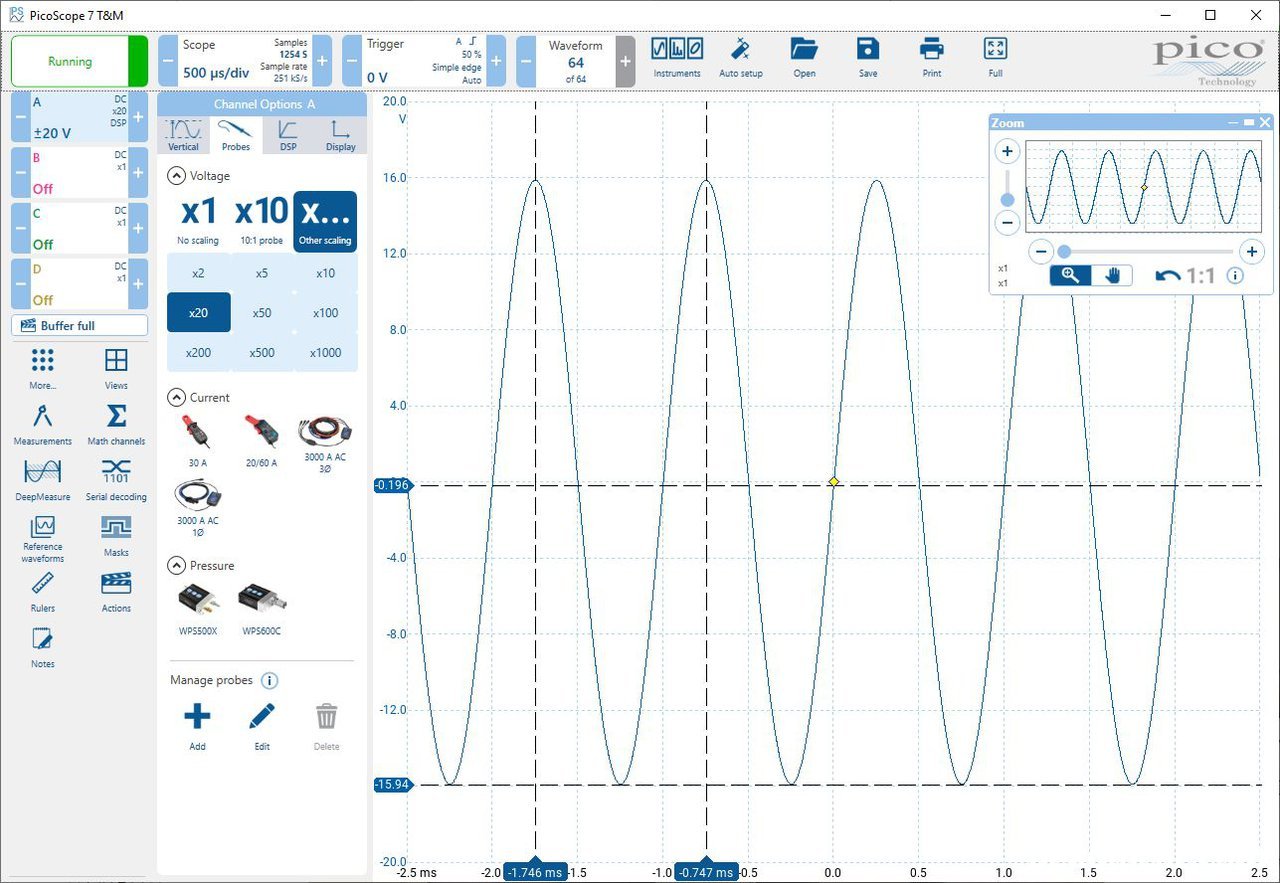Increase timebase with Scope plus button
The image size is (1280, 883).
[322, 61]
